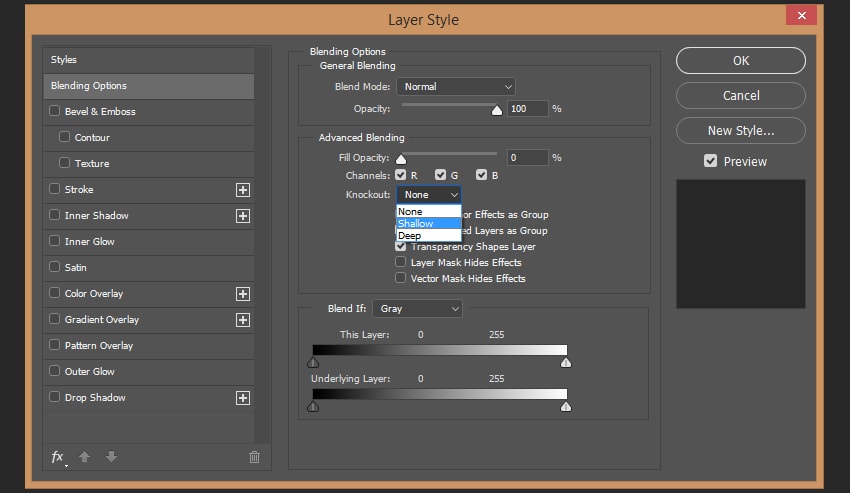850x493 pixels.
Task: Add another Gradient Overlay with plus icon
Action: point(242,320)
